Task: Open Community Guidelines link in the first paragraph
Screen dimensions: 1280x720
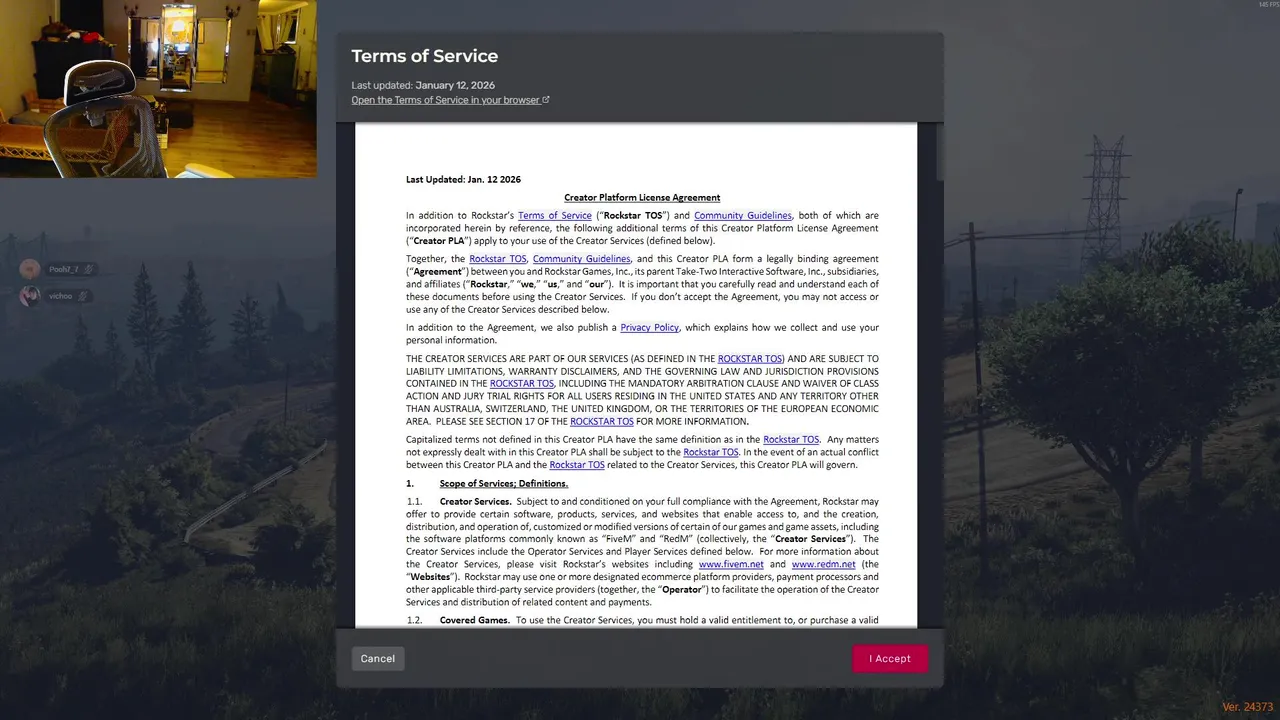Action: coord(743,216)
